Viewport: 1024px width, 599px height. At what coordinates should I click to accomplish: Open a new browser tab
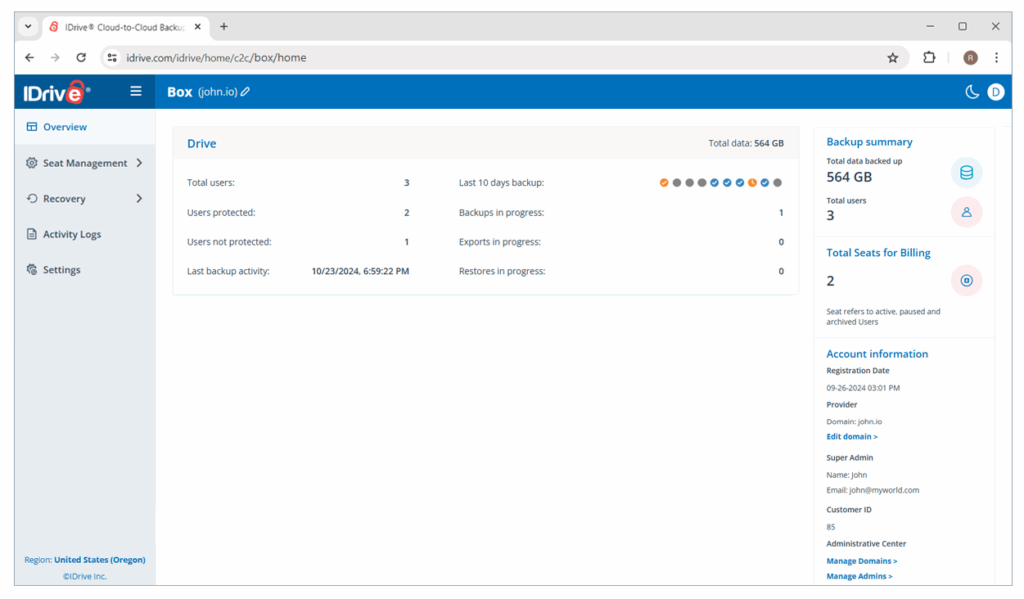coord(224,27)
